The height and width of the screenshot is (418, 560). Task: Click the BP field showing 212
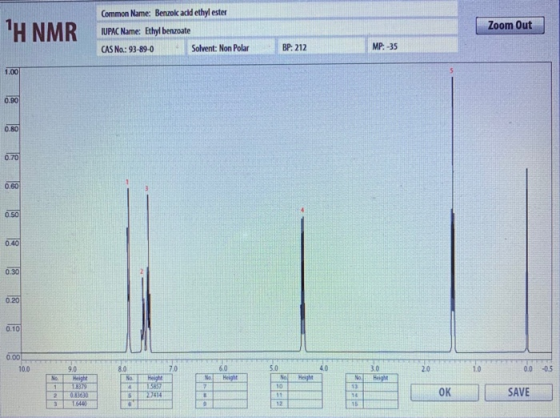pos(321,47)
